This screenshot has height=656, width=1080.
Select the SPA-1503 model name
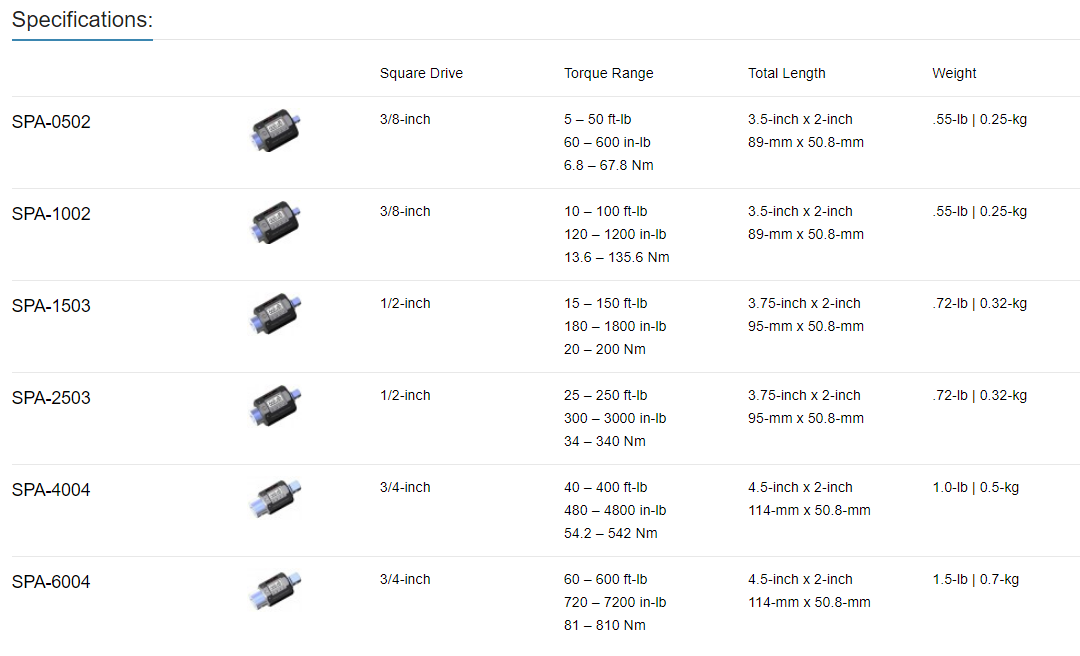(51, 306)
